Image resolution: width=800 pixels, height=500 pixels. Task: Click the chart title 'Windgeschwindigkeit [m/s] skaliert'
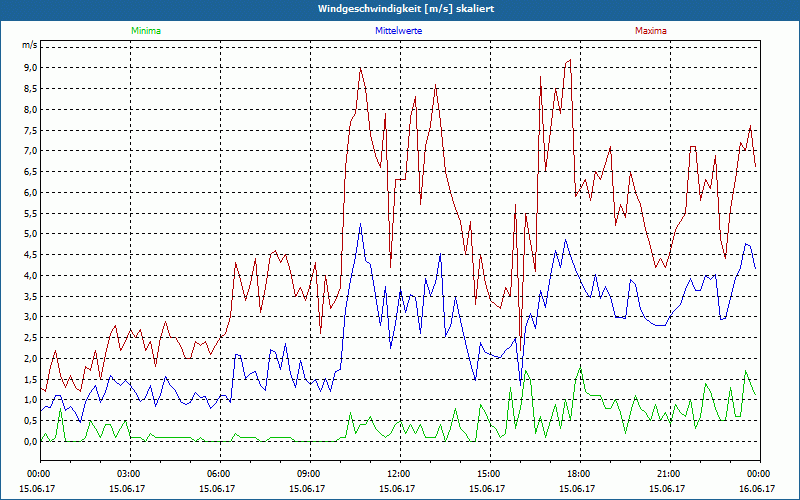pyautogui.click(x=406, y=9)
